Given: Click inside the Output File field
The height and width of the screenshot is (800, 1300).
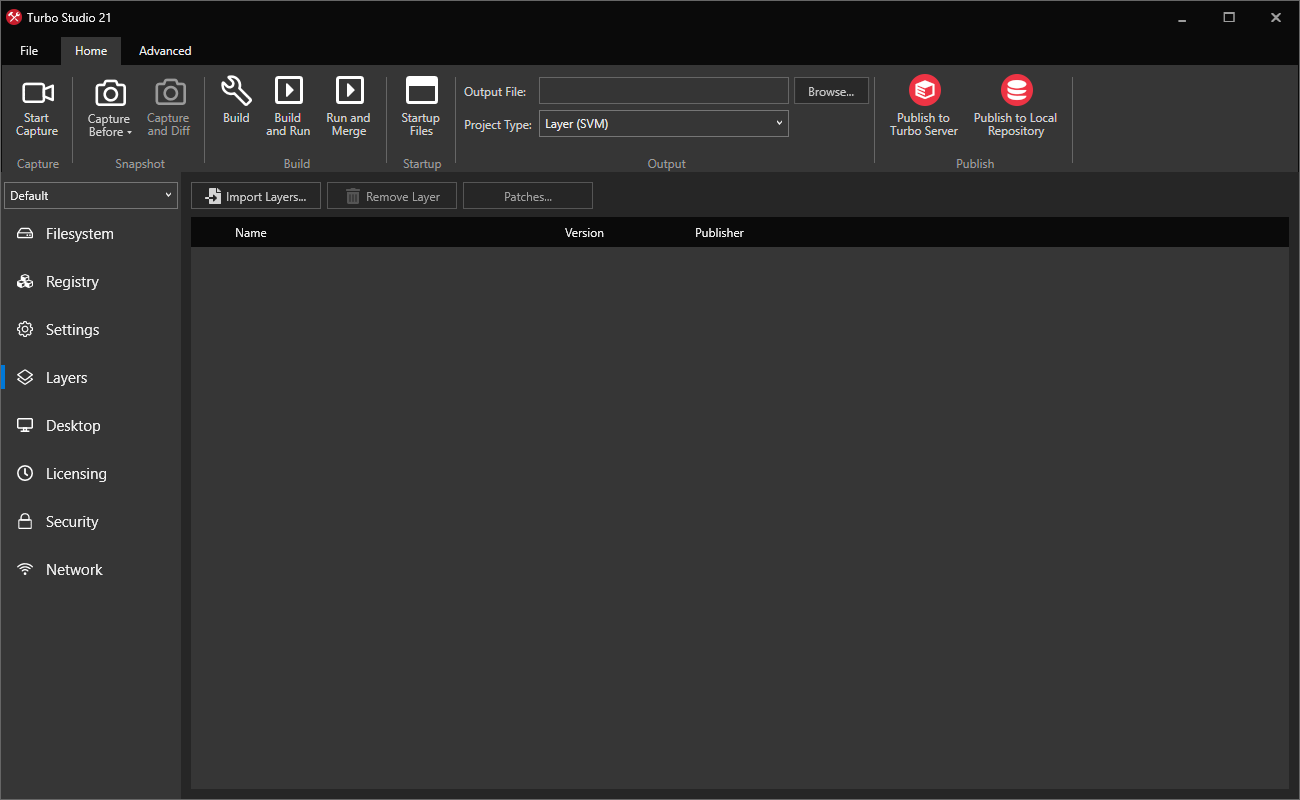Looking at the screenshot, I should point(663,90).
